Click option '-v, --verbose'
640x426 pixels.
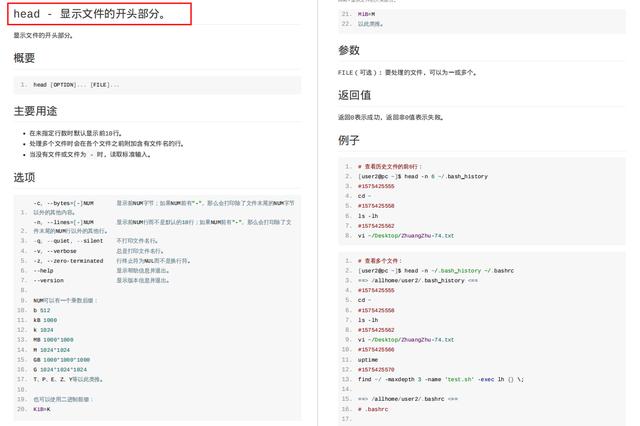[x=55, y=251]
